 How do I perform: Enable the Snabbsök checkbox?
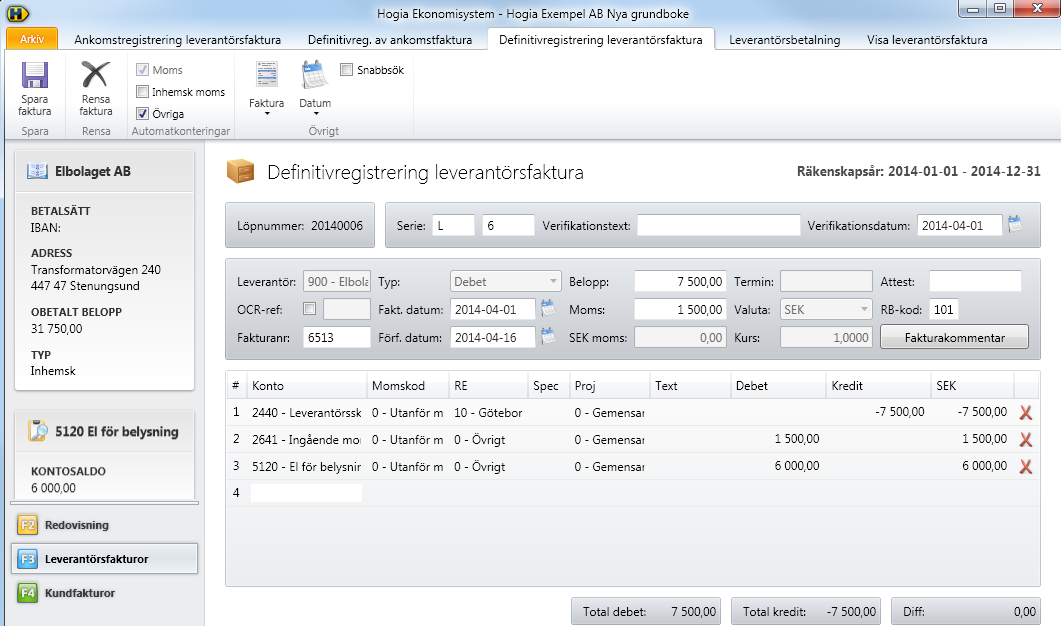pyautogui.click(x=346, y=70)
